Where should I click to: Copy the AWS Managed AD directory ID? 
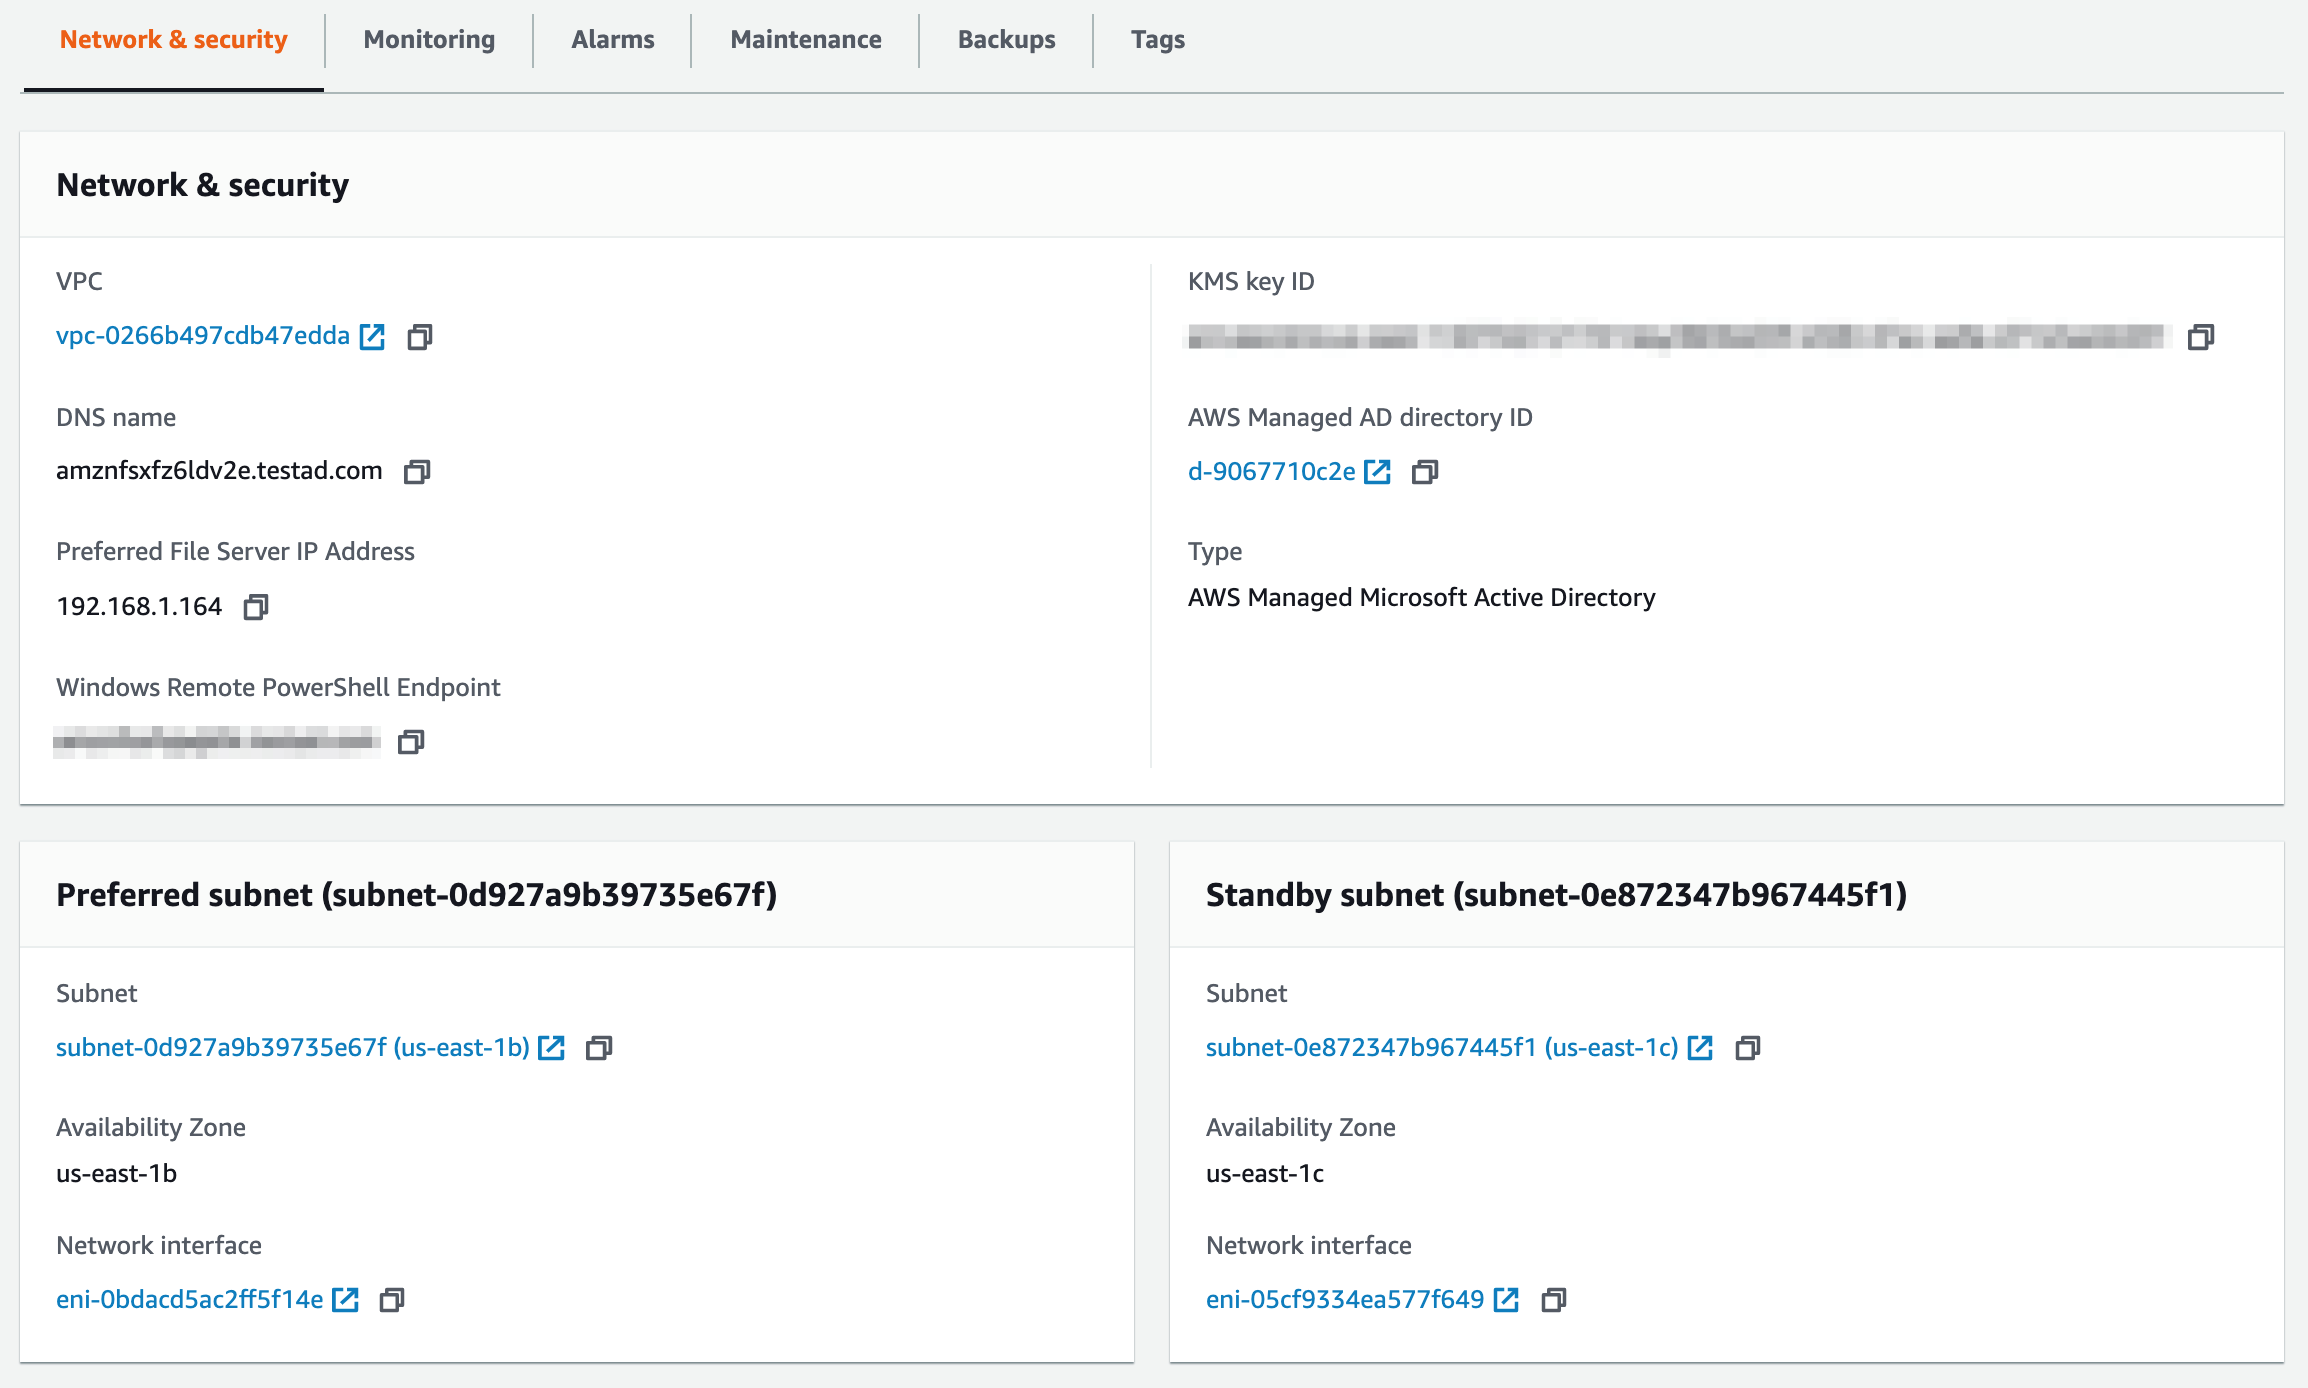[x=1424, y=471]
